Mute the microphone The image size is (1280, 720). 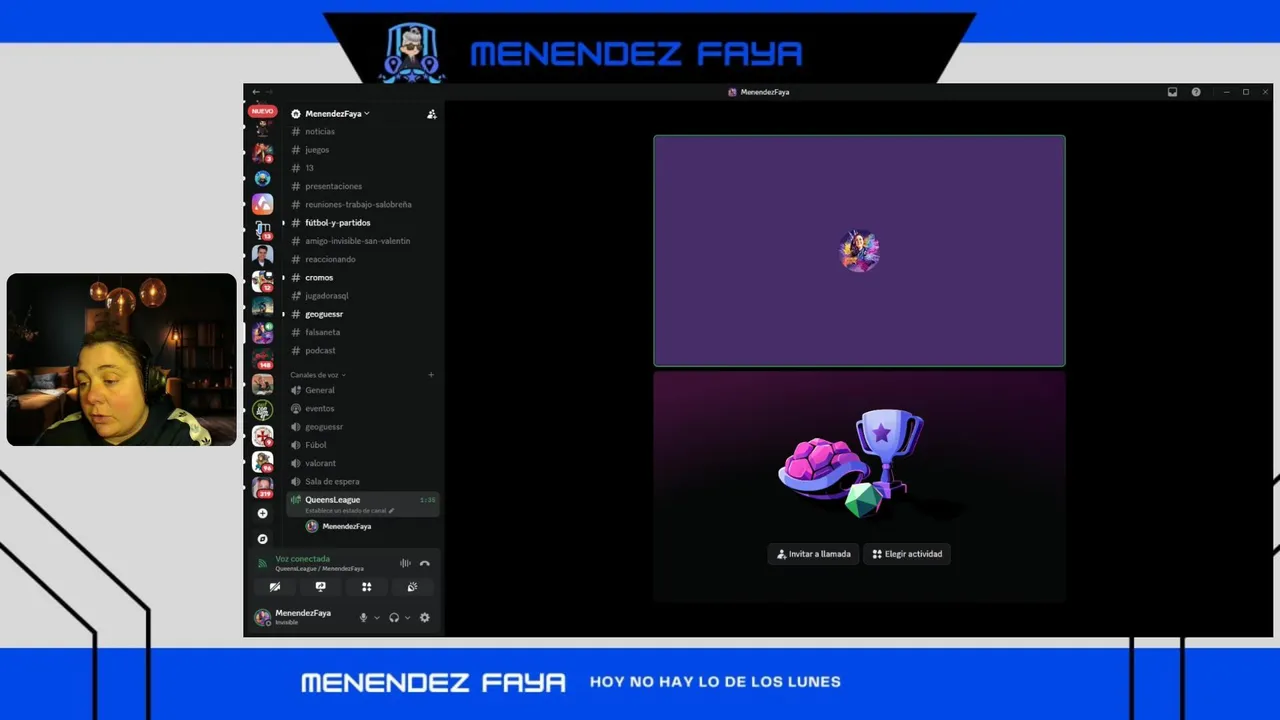coord(363,618)
